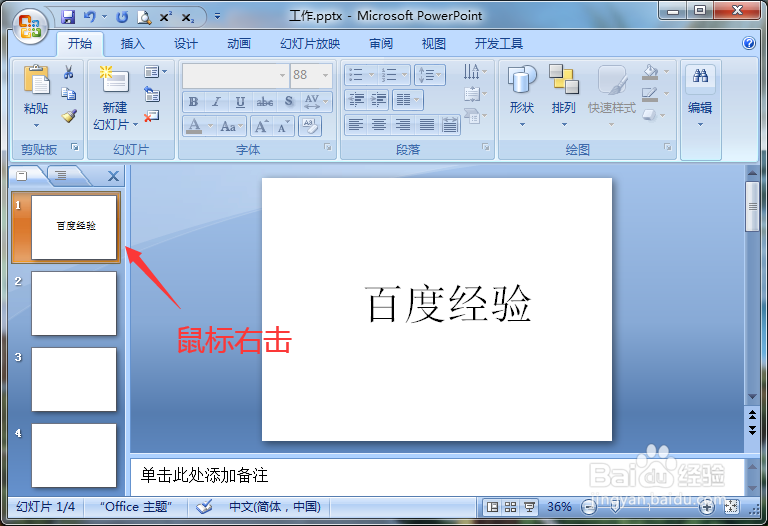Viewport: 768px width, 526px height.
Task: Switch to Outline pane tab
Action: pyautogui.click(x=62, y=175)
